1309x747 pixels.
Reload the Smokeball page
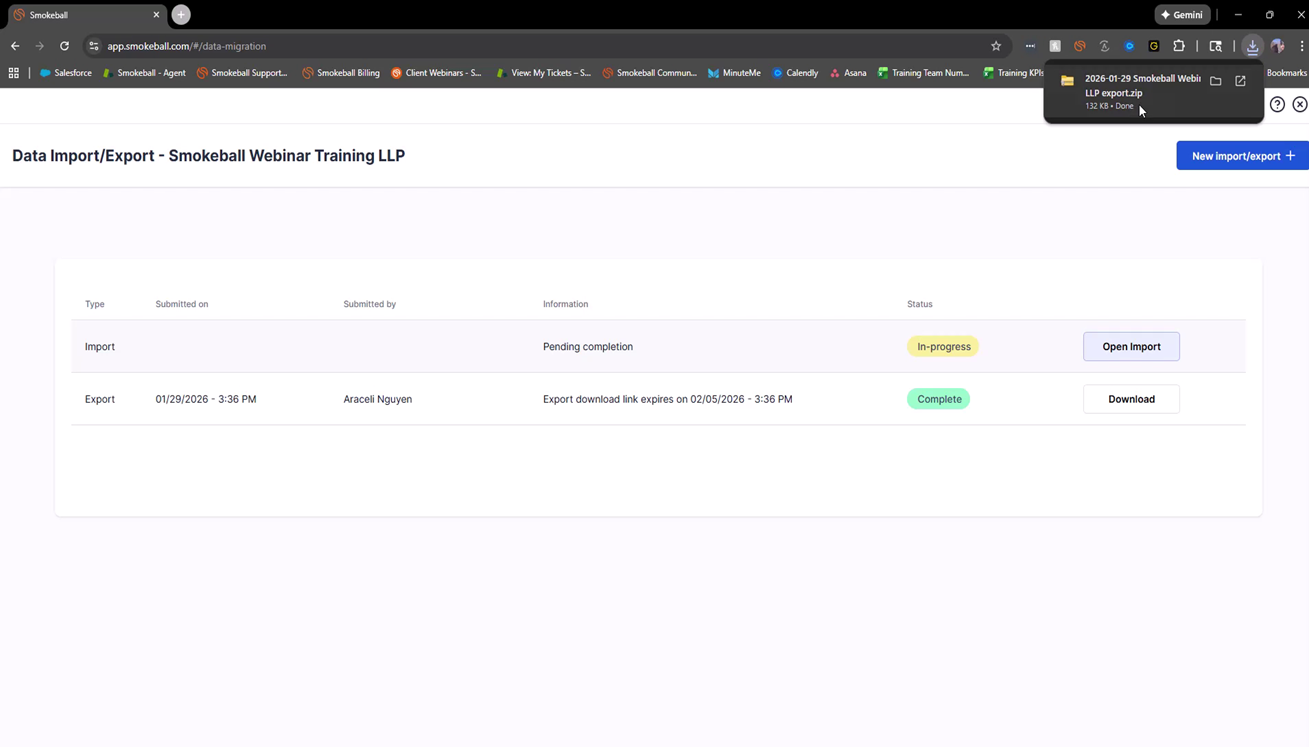coord(64,46)
